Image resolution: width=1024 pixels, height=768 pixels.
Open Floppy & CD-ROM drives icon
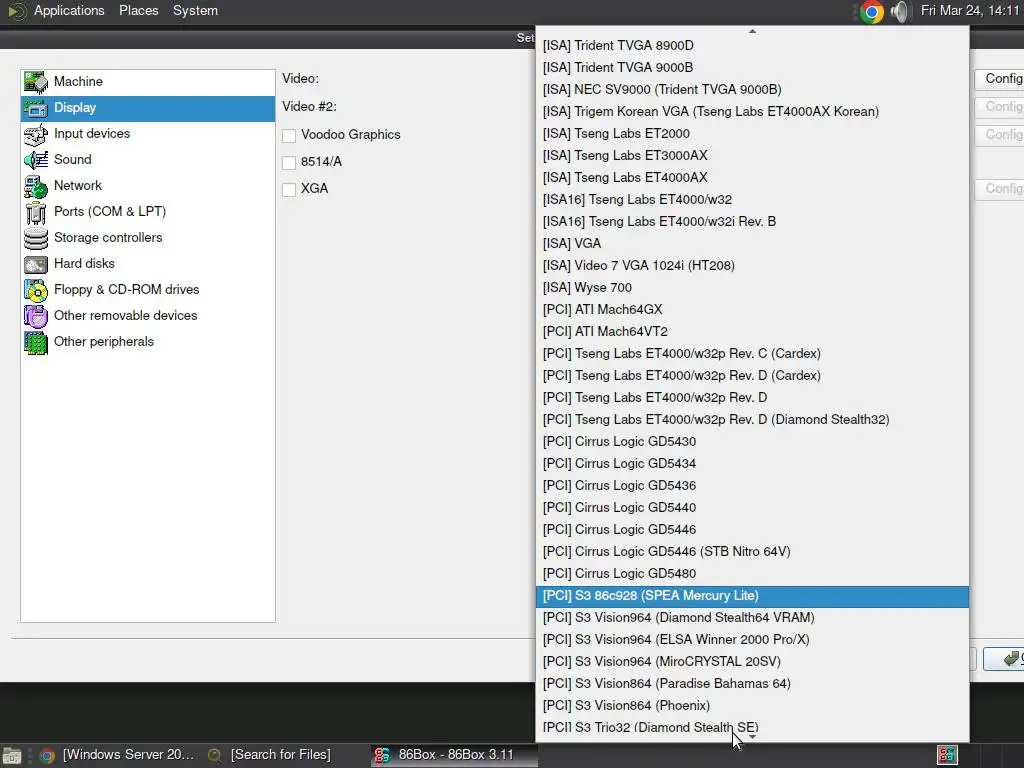(36, 290)
